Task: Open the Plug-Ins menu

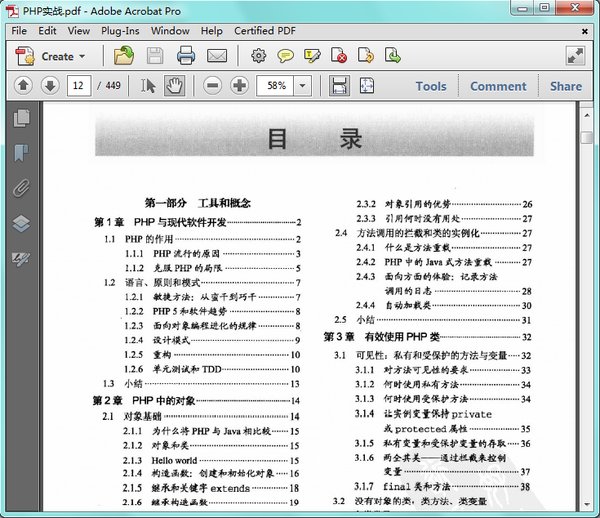Action: (120, 31)
